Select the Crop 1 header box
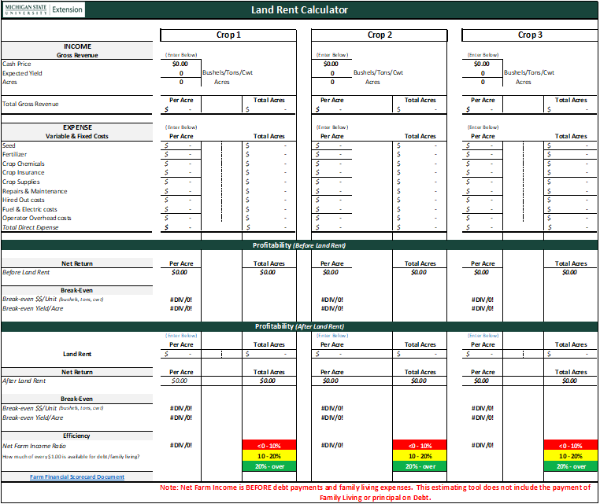The image size is (600, 504). click(228, 35)
